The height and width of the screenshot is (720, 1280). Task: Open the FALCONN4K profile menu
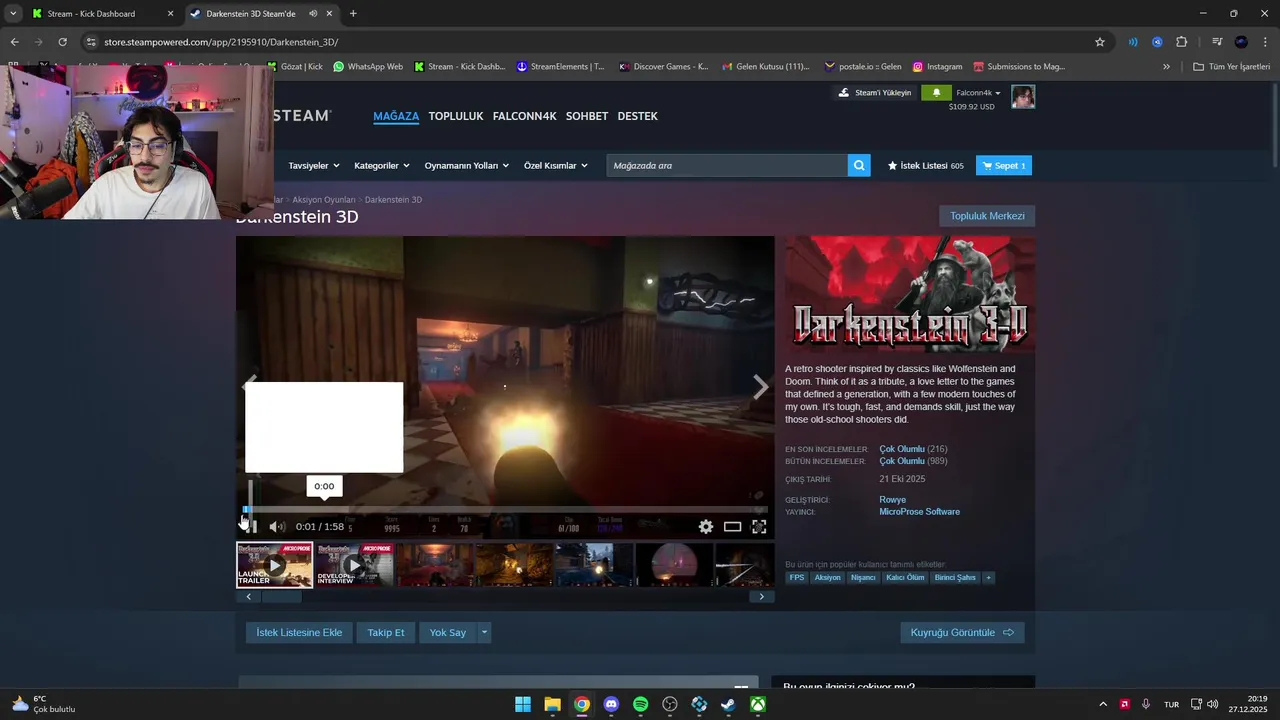coord(524,116)
